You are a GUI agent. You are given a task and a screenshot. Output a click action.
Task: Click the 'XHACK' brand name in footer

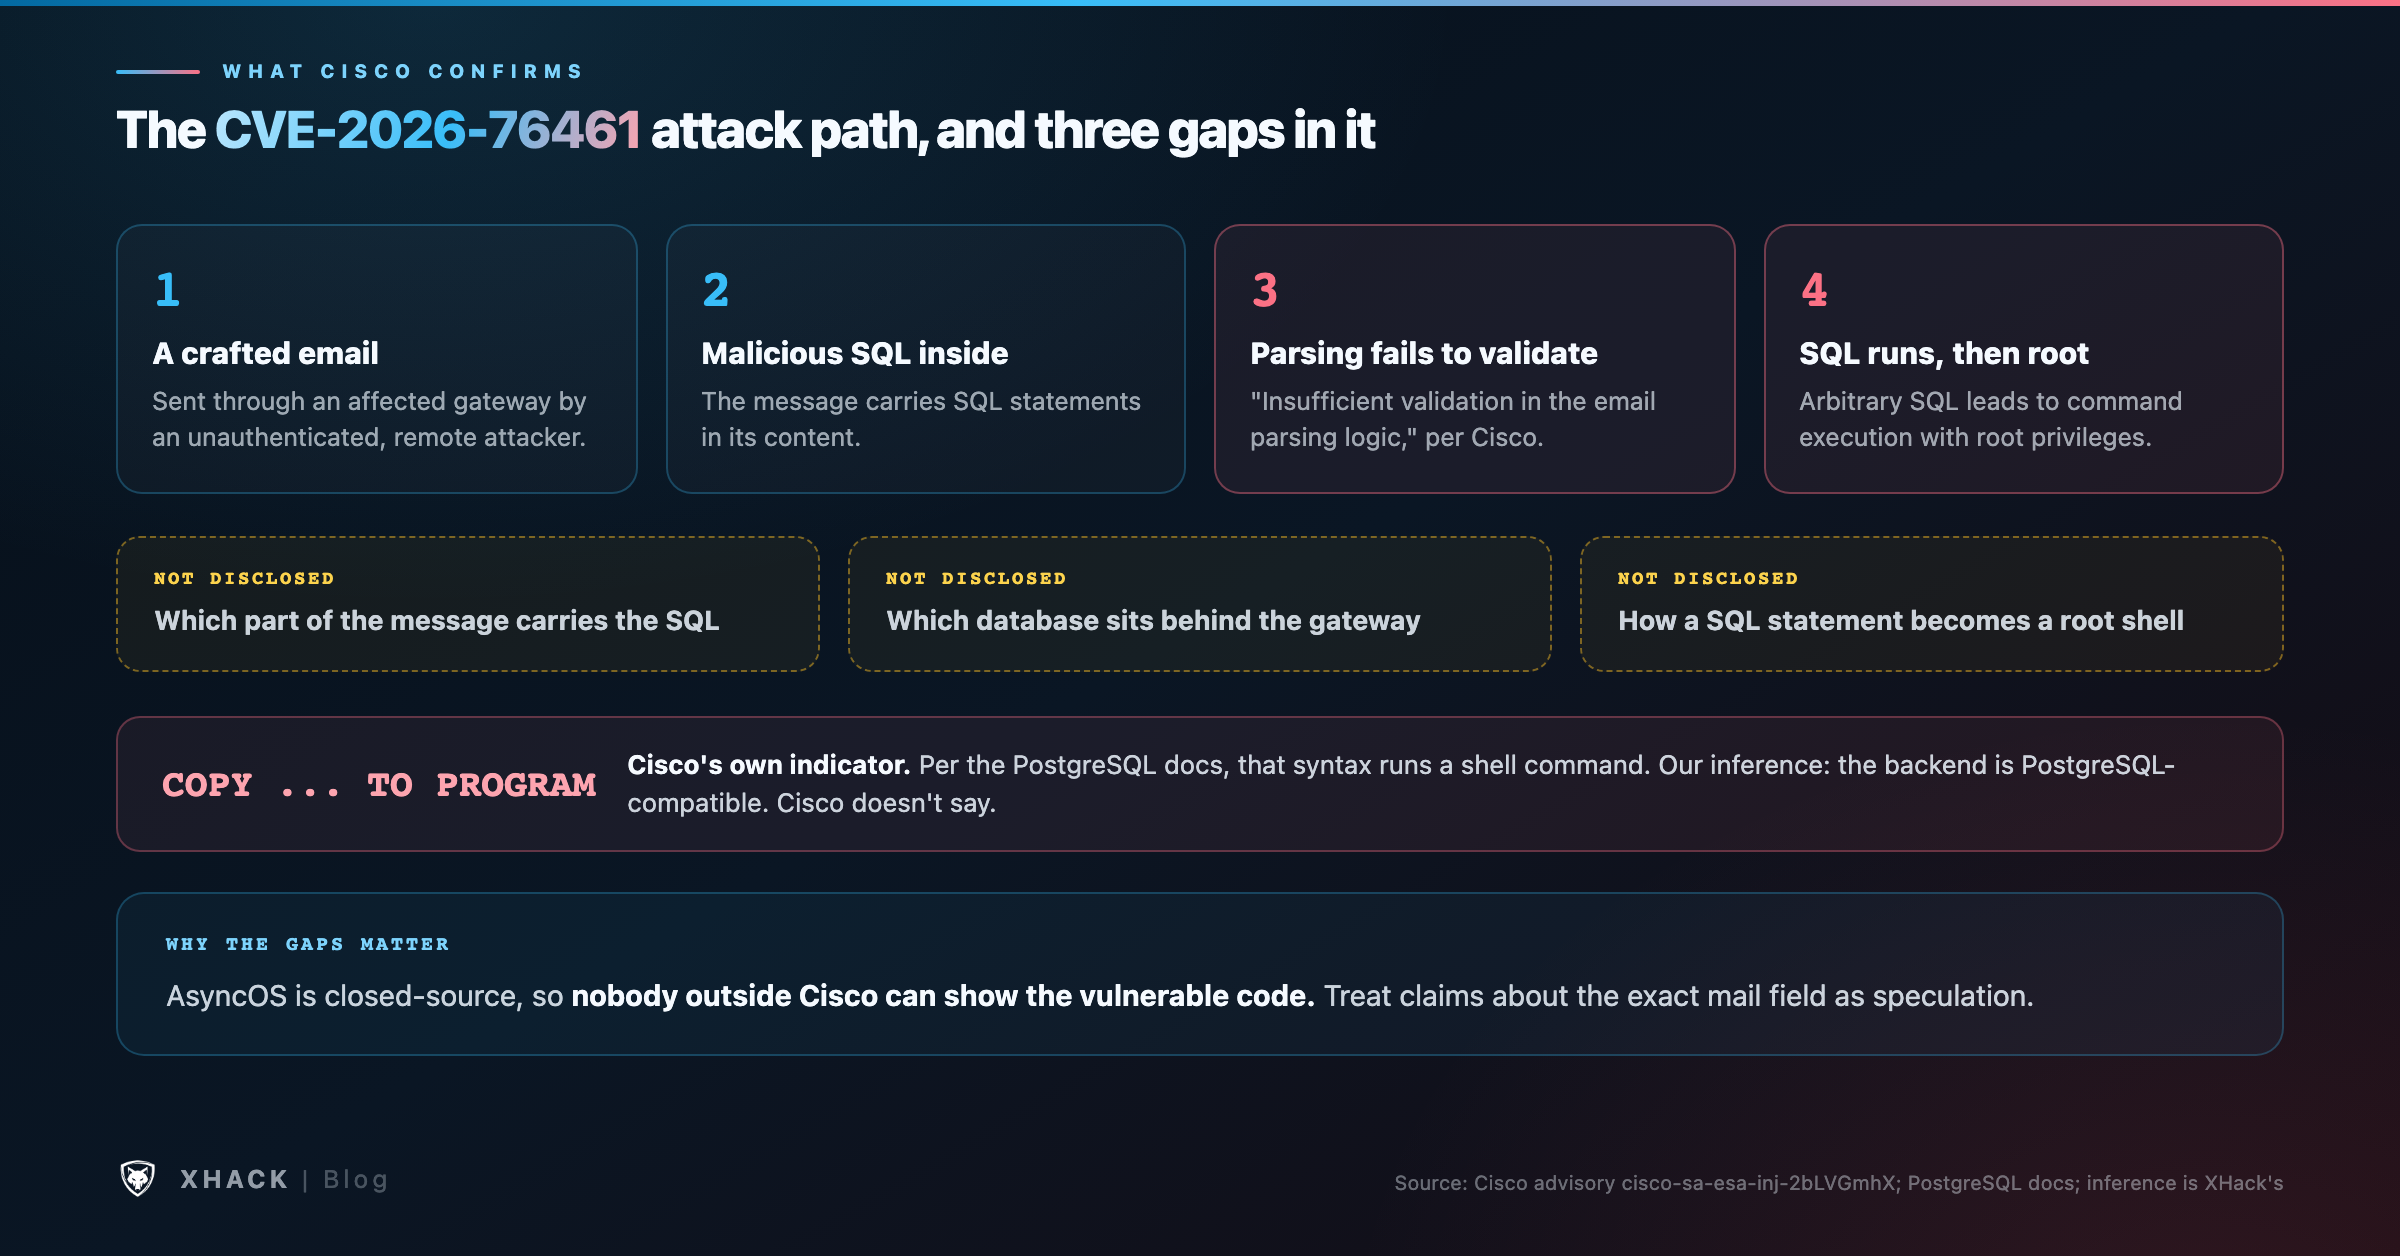tap(234, 1180)
